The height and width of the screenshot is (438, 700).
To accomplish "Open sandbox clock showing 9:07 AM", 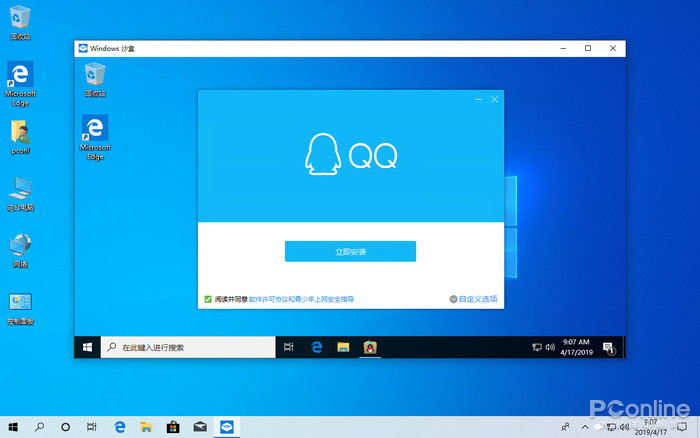I will point(577,348).
